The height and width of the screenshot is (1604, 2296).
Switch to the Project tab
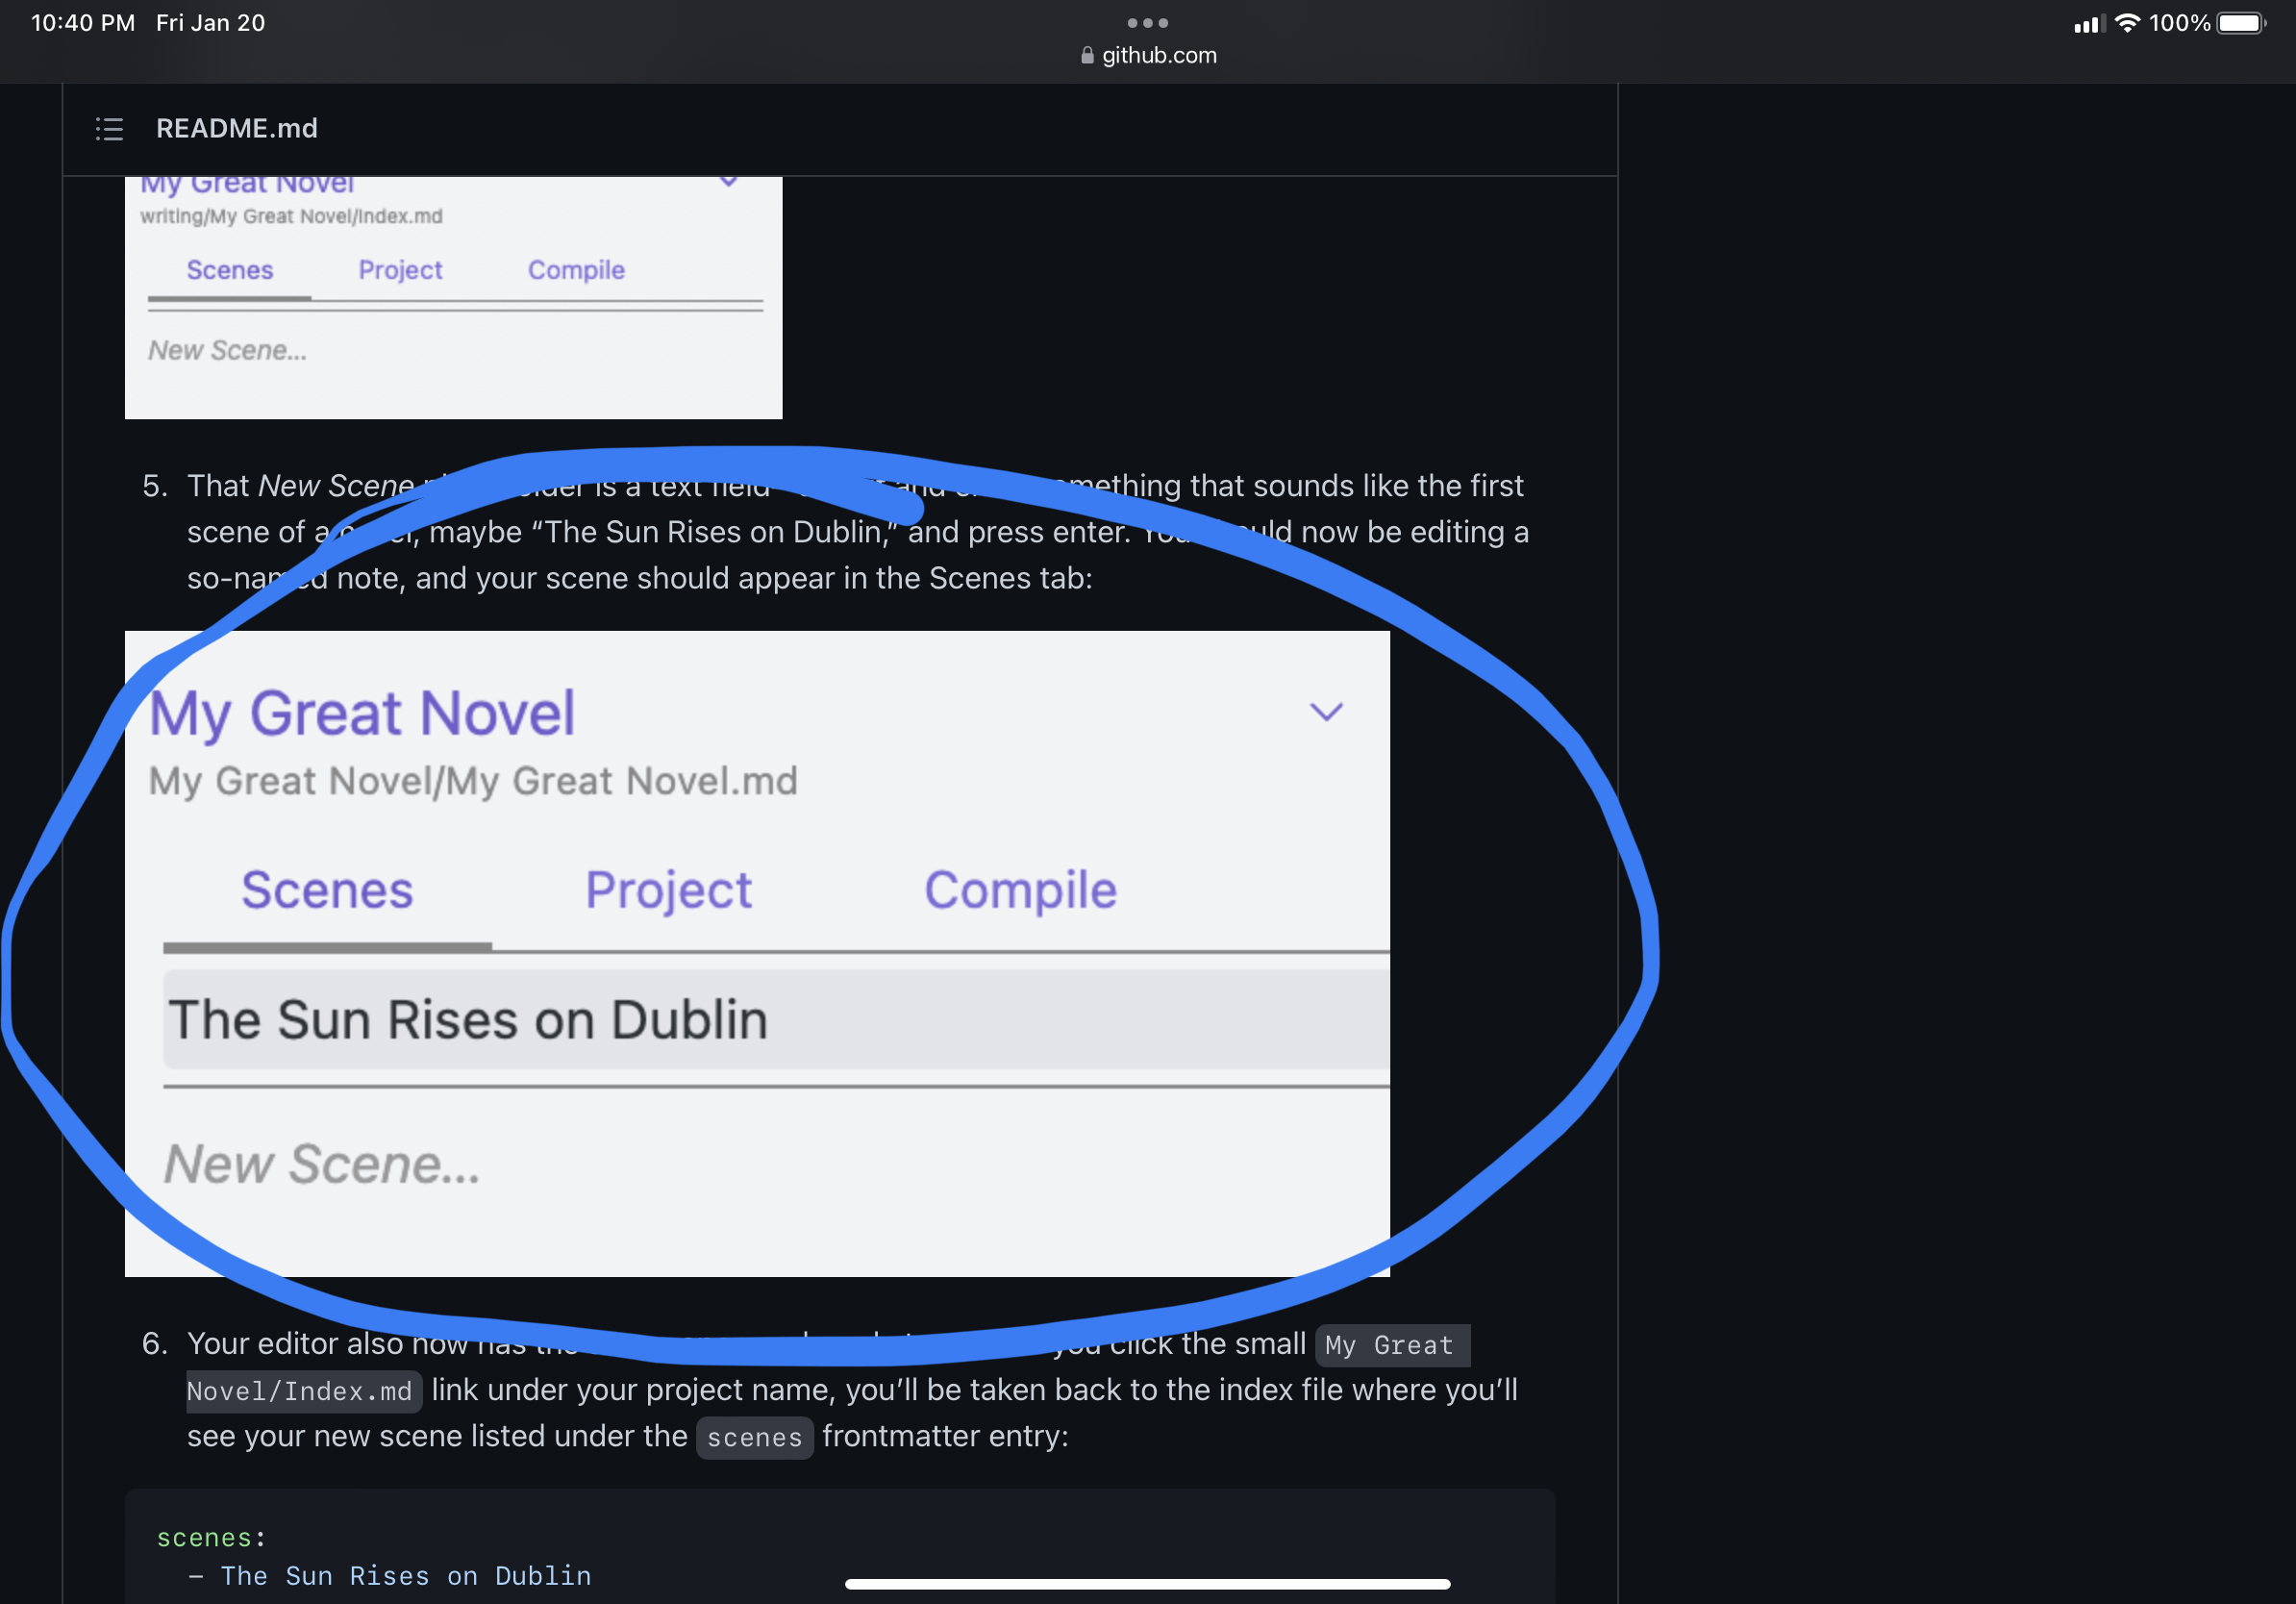tap(667, 889)
